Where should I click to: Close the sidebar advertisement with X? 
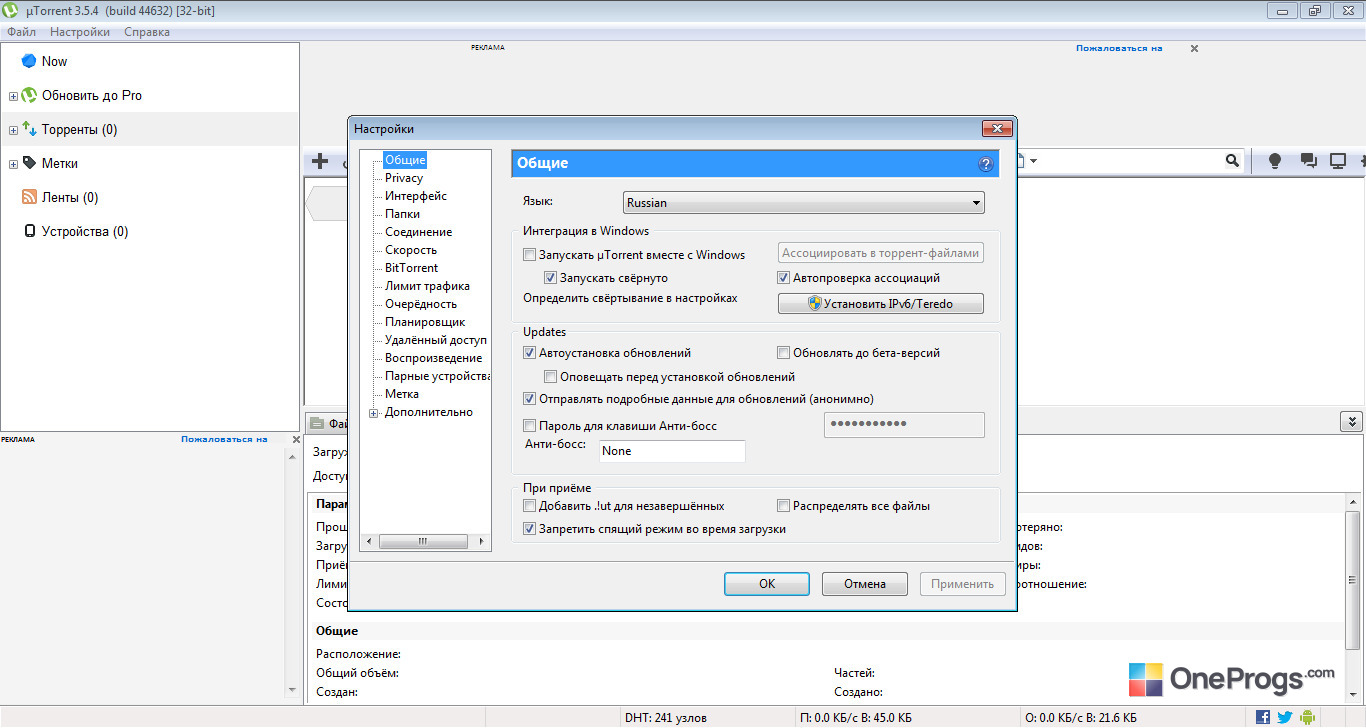click(x=296, y=439)
